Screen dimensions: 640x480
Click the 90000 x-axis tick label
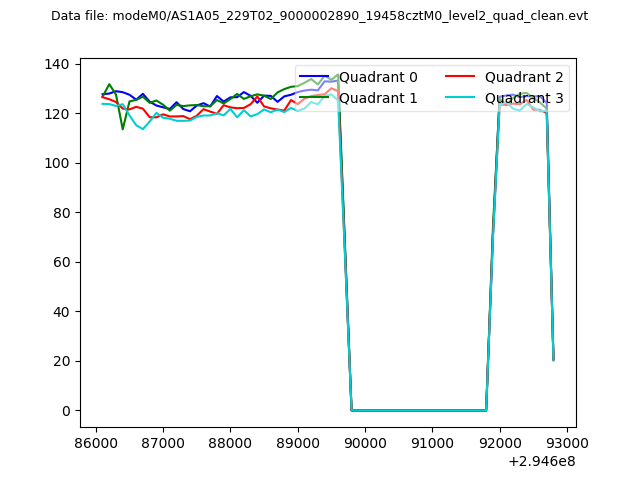pyautogui.click(x=365, y=442)
